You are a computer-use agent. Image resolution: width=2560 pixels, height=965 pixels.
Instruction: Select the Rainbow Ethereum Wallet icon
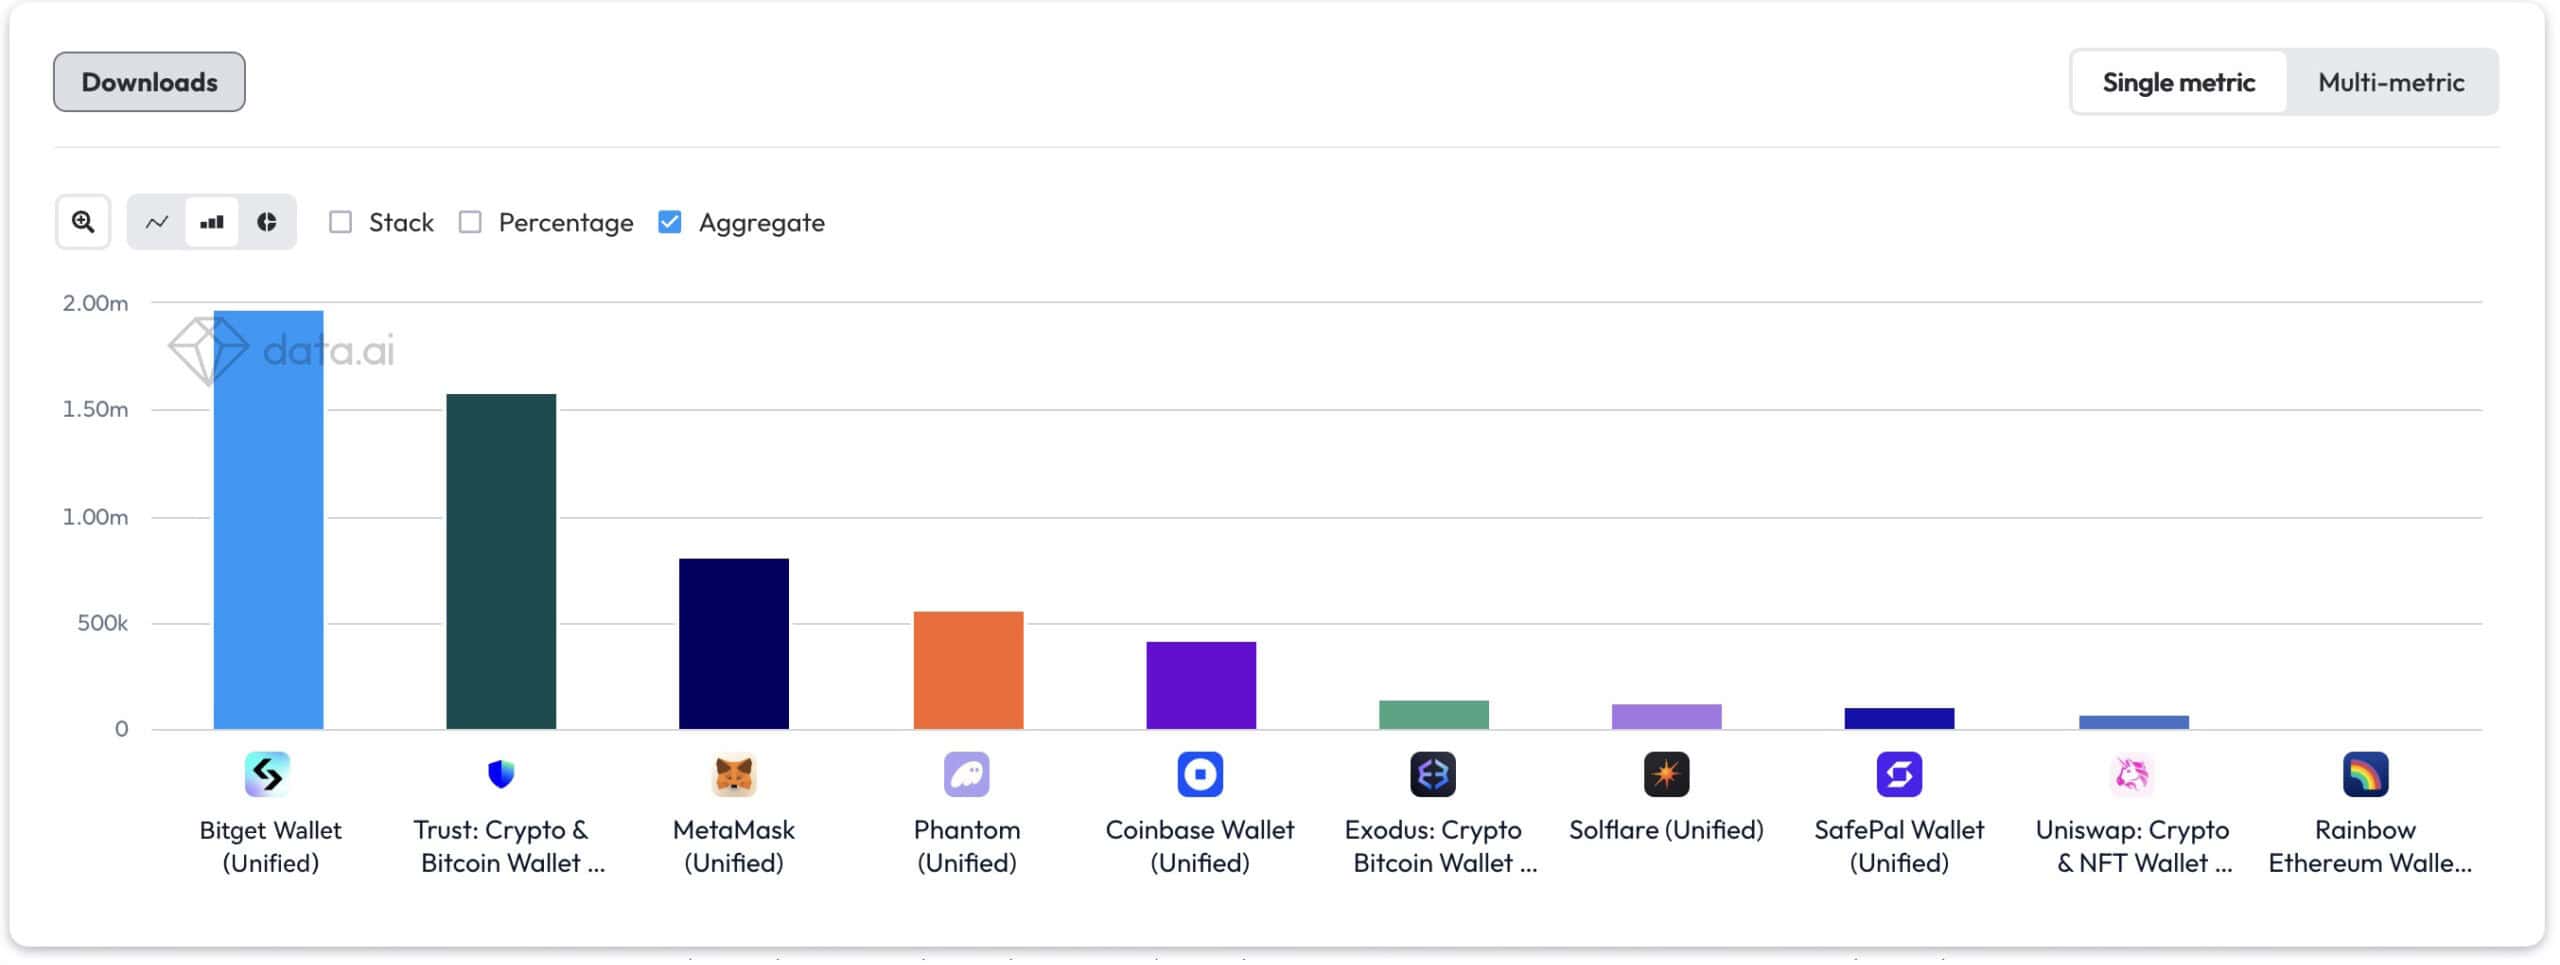(x=2365, y=773)
